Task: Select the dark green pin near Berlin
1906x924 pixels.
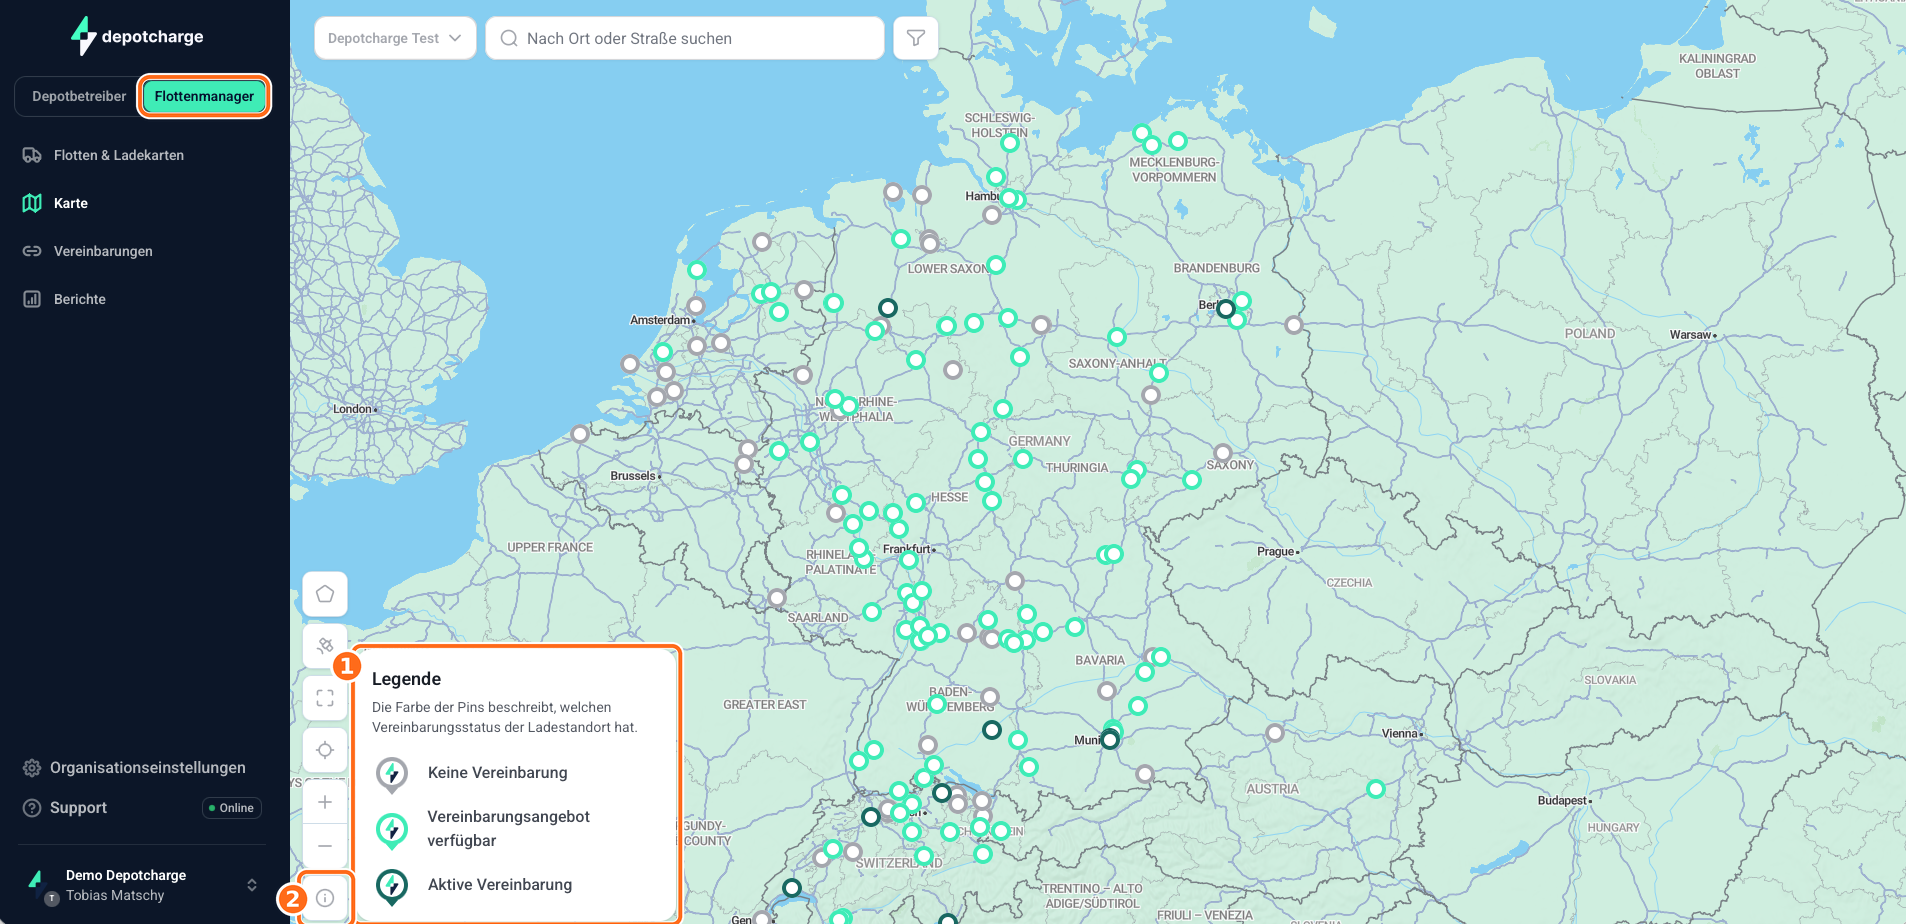Action: click(1226, 309)
